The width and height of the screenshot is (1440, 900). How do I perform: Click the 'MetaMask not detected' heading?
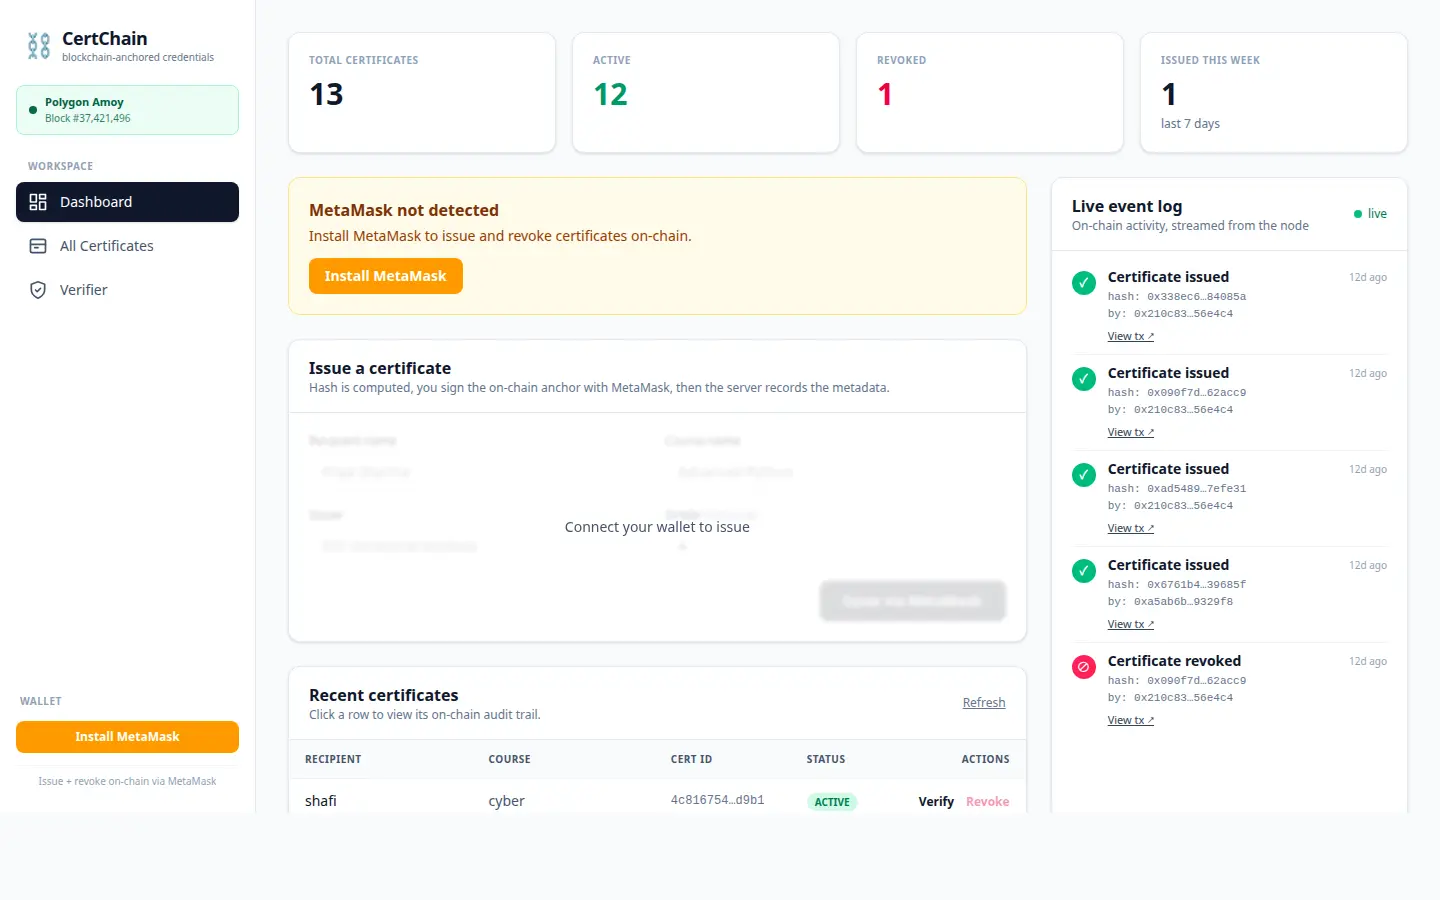point(404,210)
